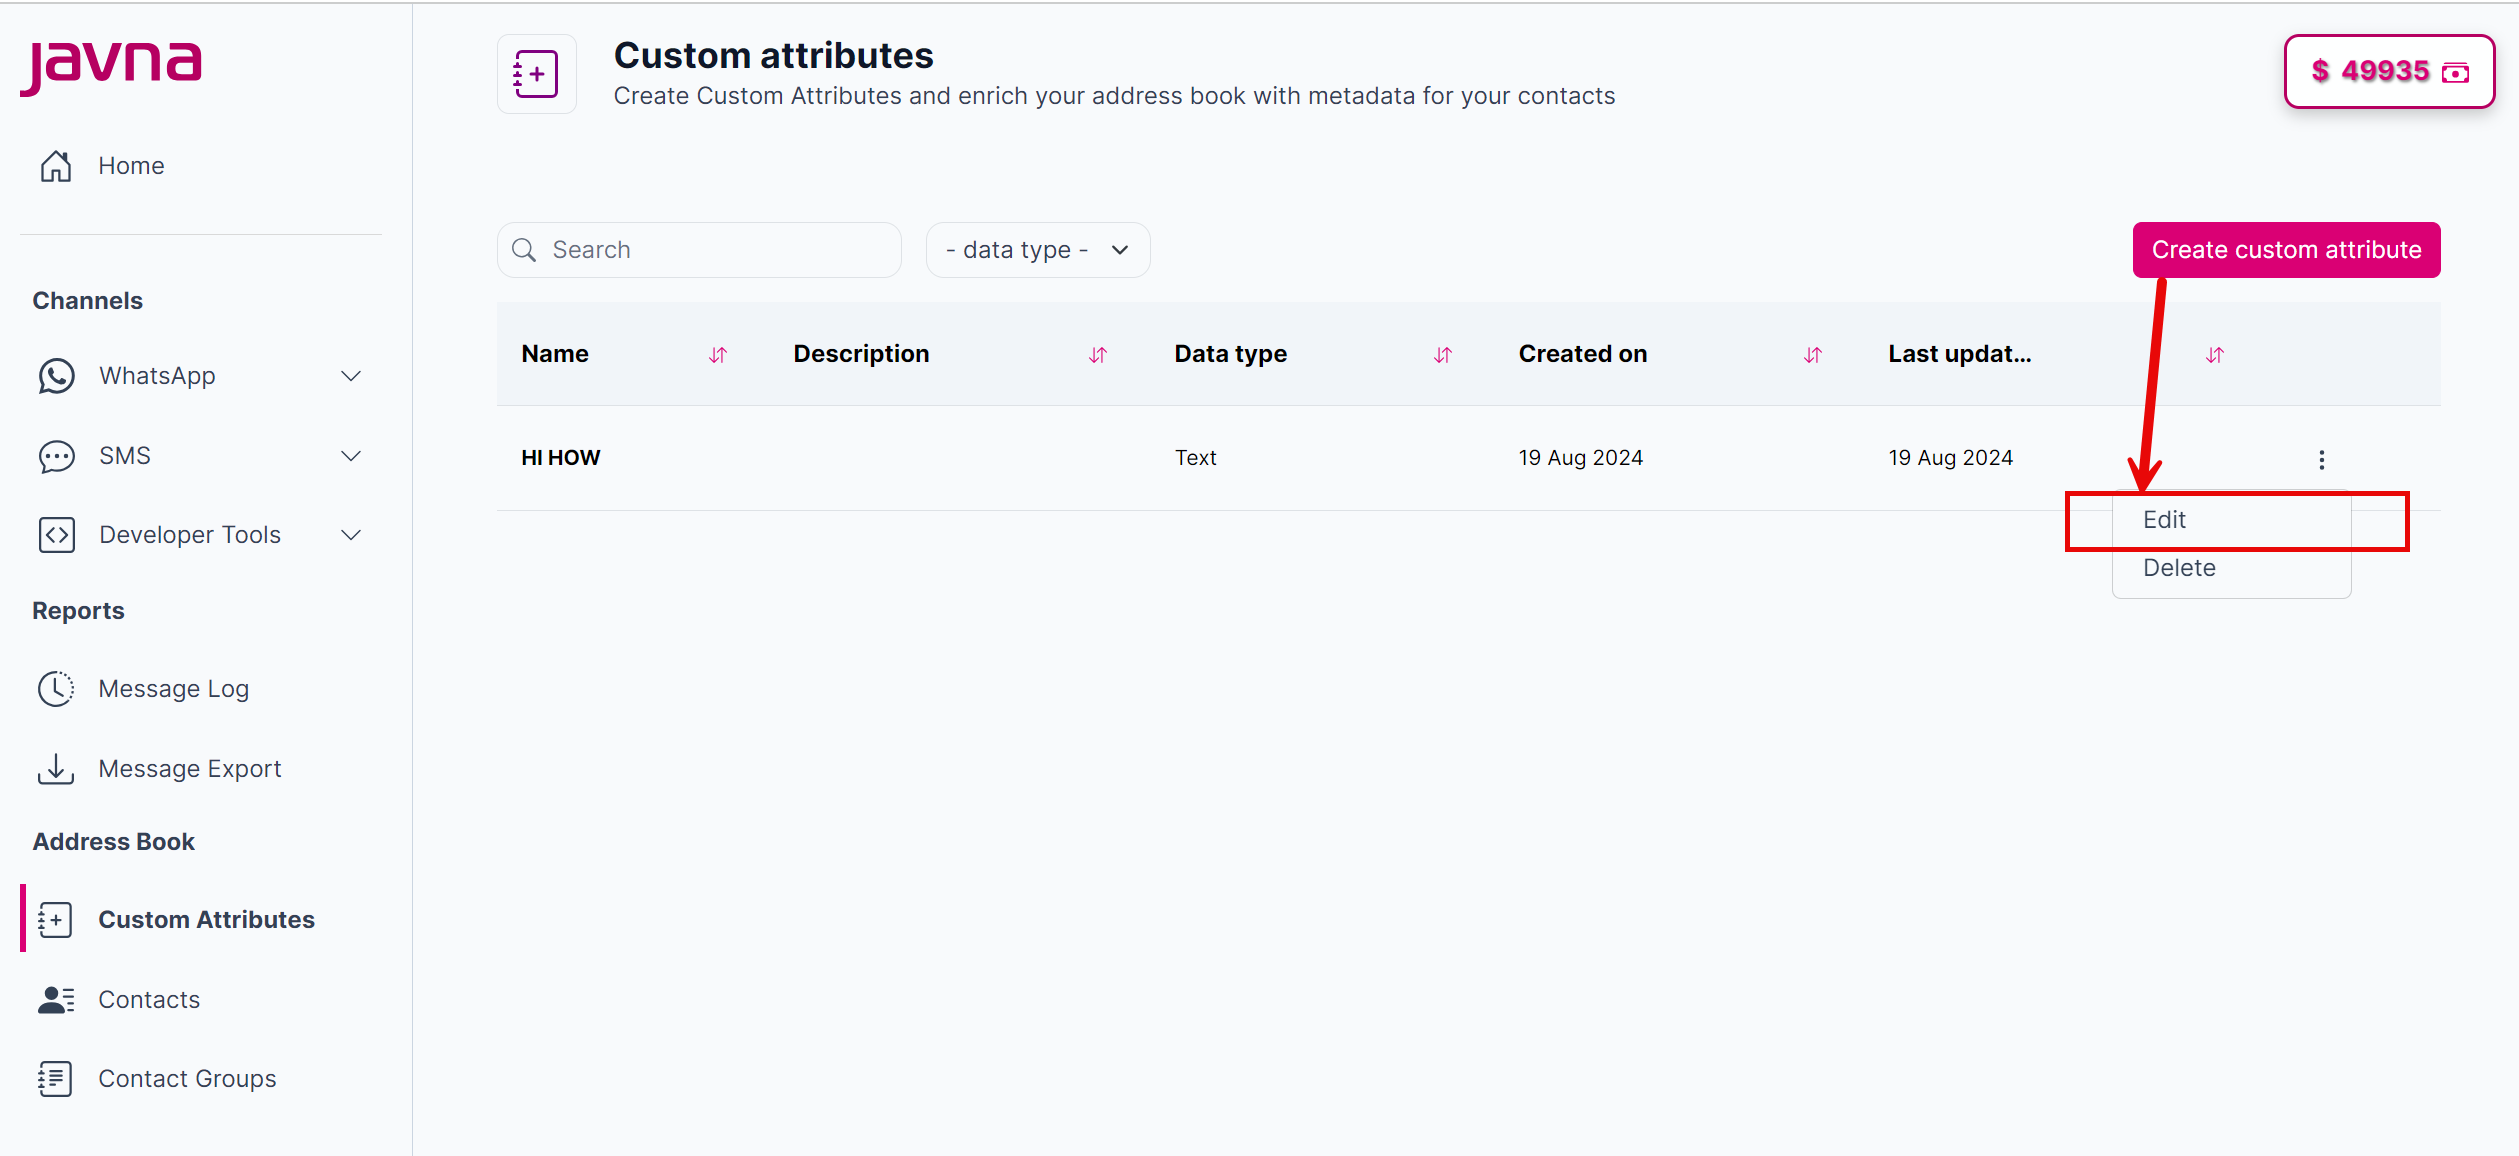Expand the WhatsApp submenu chevron
This screenshot has height=1156, width=2519.
click(x=351, y=376)
